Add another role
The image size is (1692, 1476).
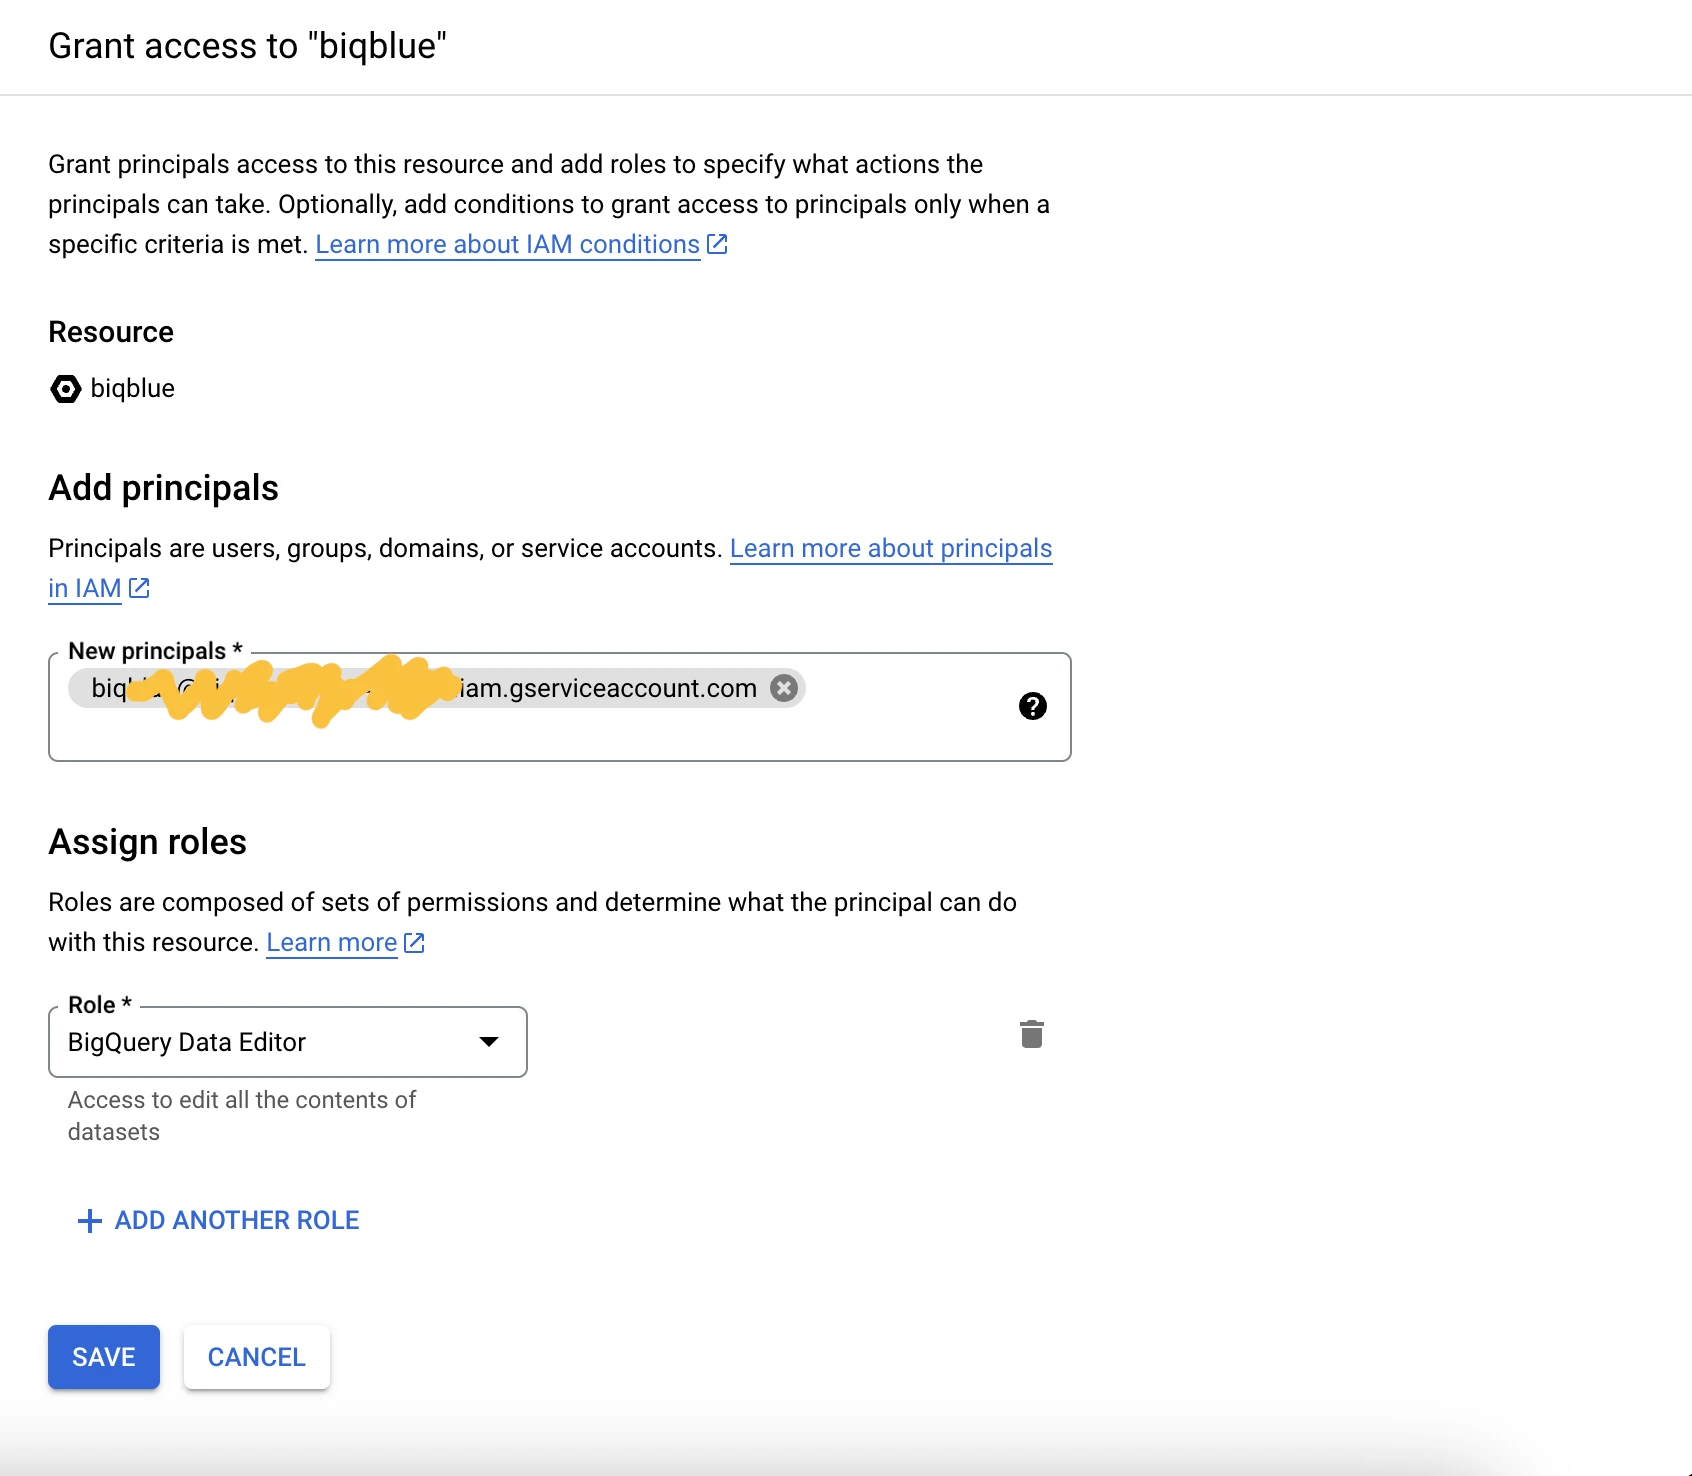pos(218,1220)
